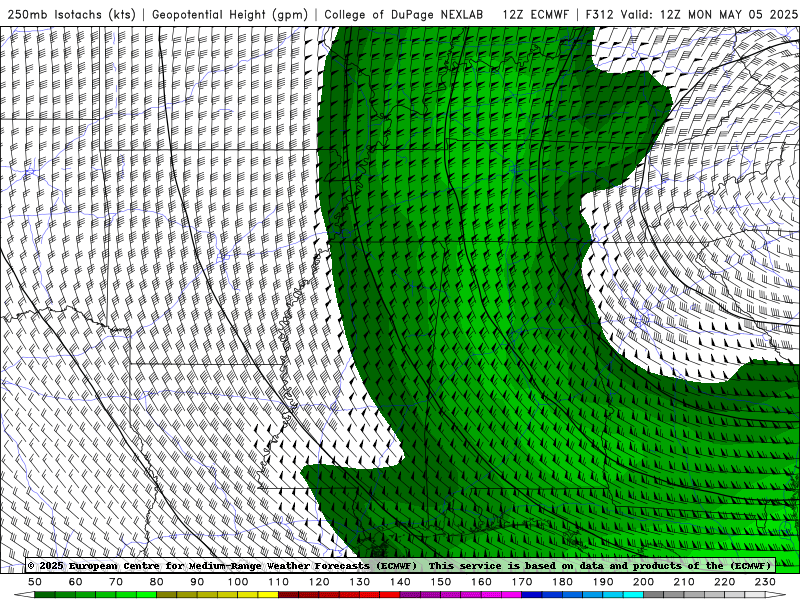Viewport: 800px width, 600px height.
Task: Click the '70' color scale label
Action: tap(116, 582)
